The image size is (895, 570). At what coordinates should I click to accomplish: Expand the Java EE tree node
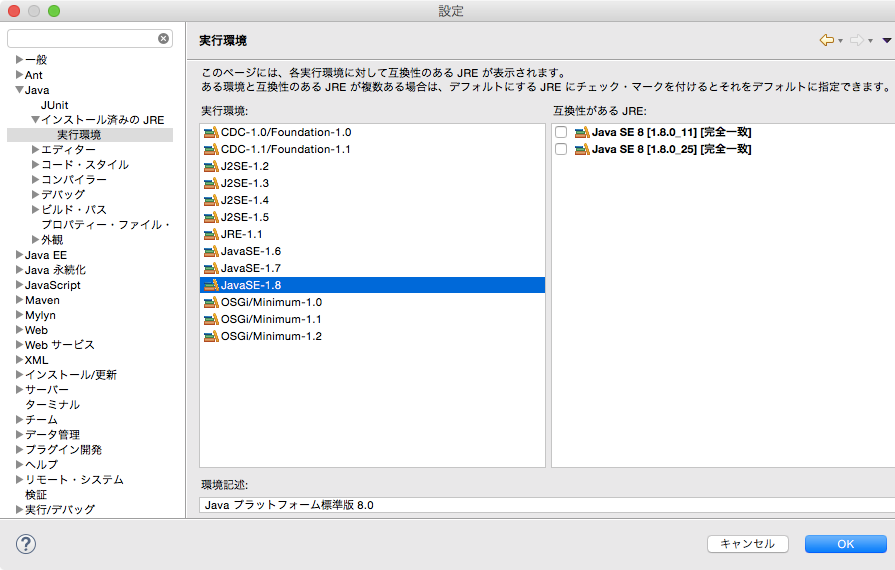point(19,254)
